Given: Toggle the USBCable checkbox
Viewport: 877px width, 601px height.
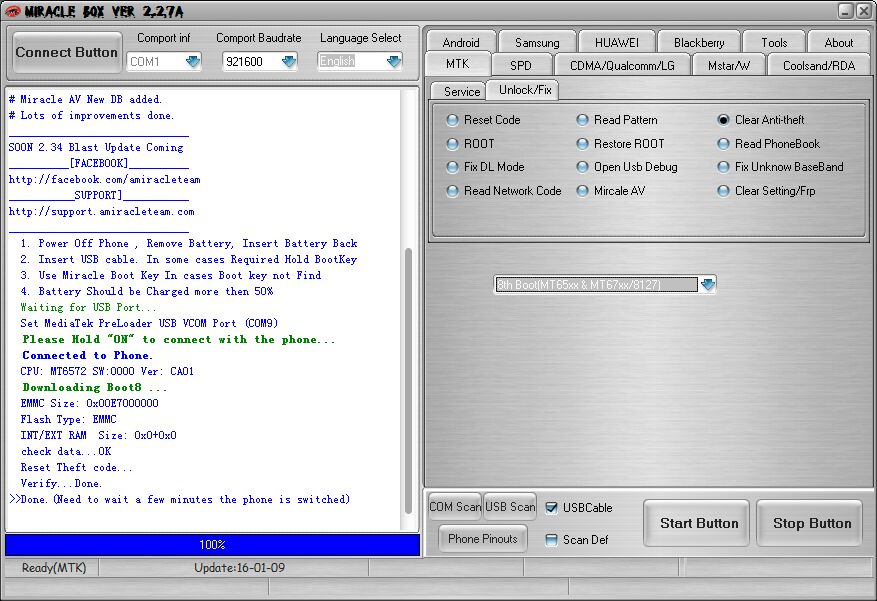Looking at the screenshot, I should 551,508.
